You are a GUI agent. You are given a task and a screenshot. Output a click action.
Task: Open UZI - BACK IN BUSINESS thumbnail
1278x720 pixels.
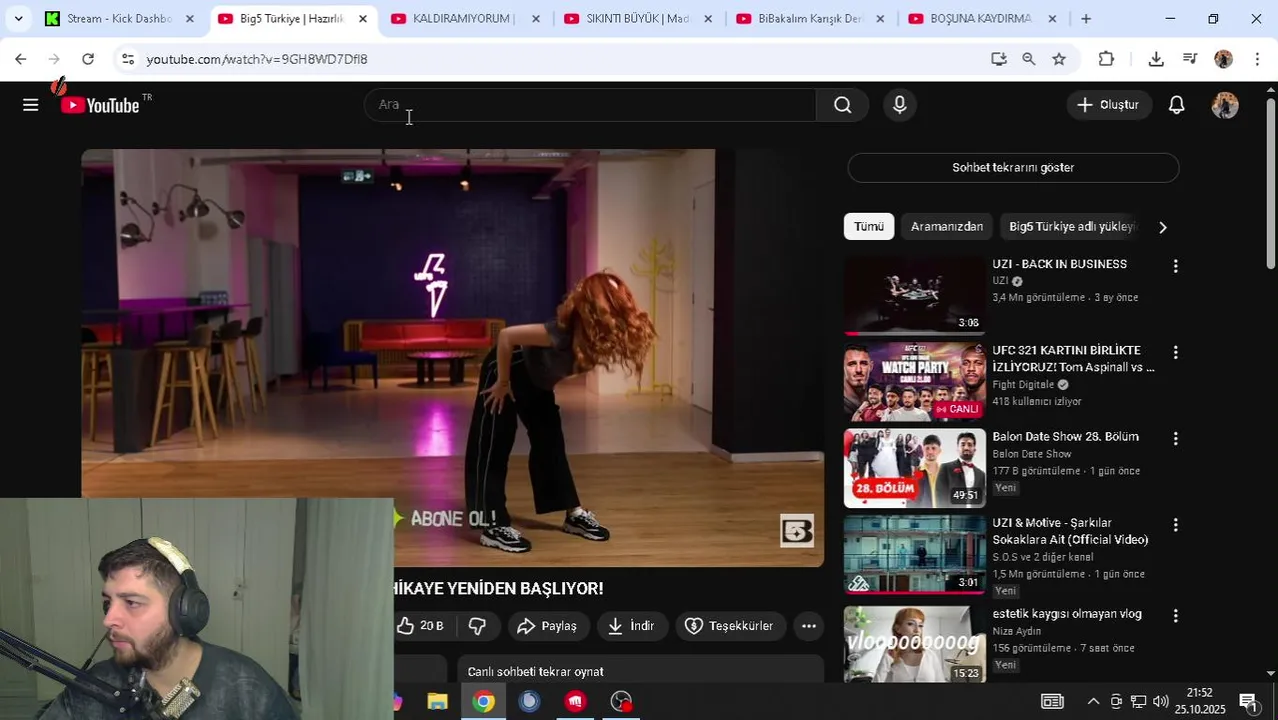pos(915,295)
